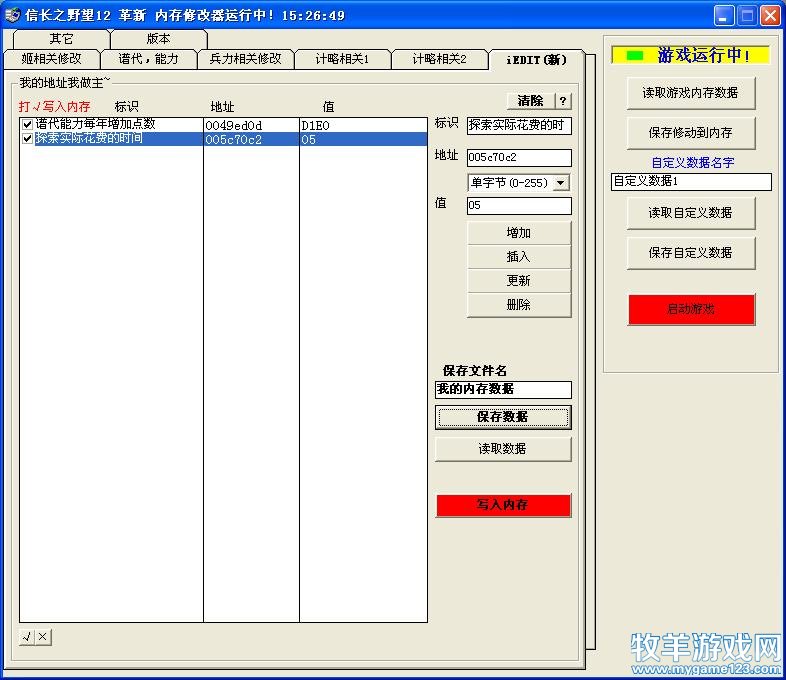This screenshot has width=786, height=680.
Task: Switch to the 其它 tab
Action: click(x=61, y=39)
